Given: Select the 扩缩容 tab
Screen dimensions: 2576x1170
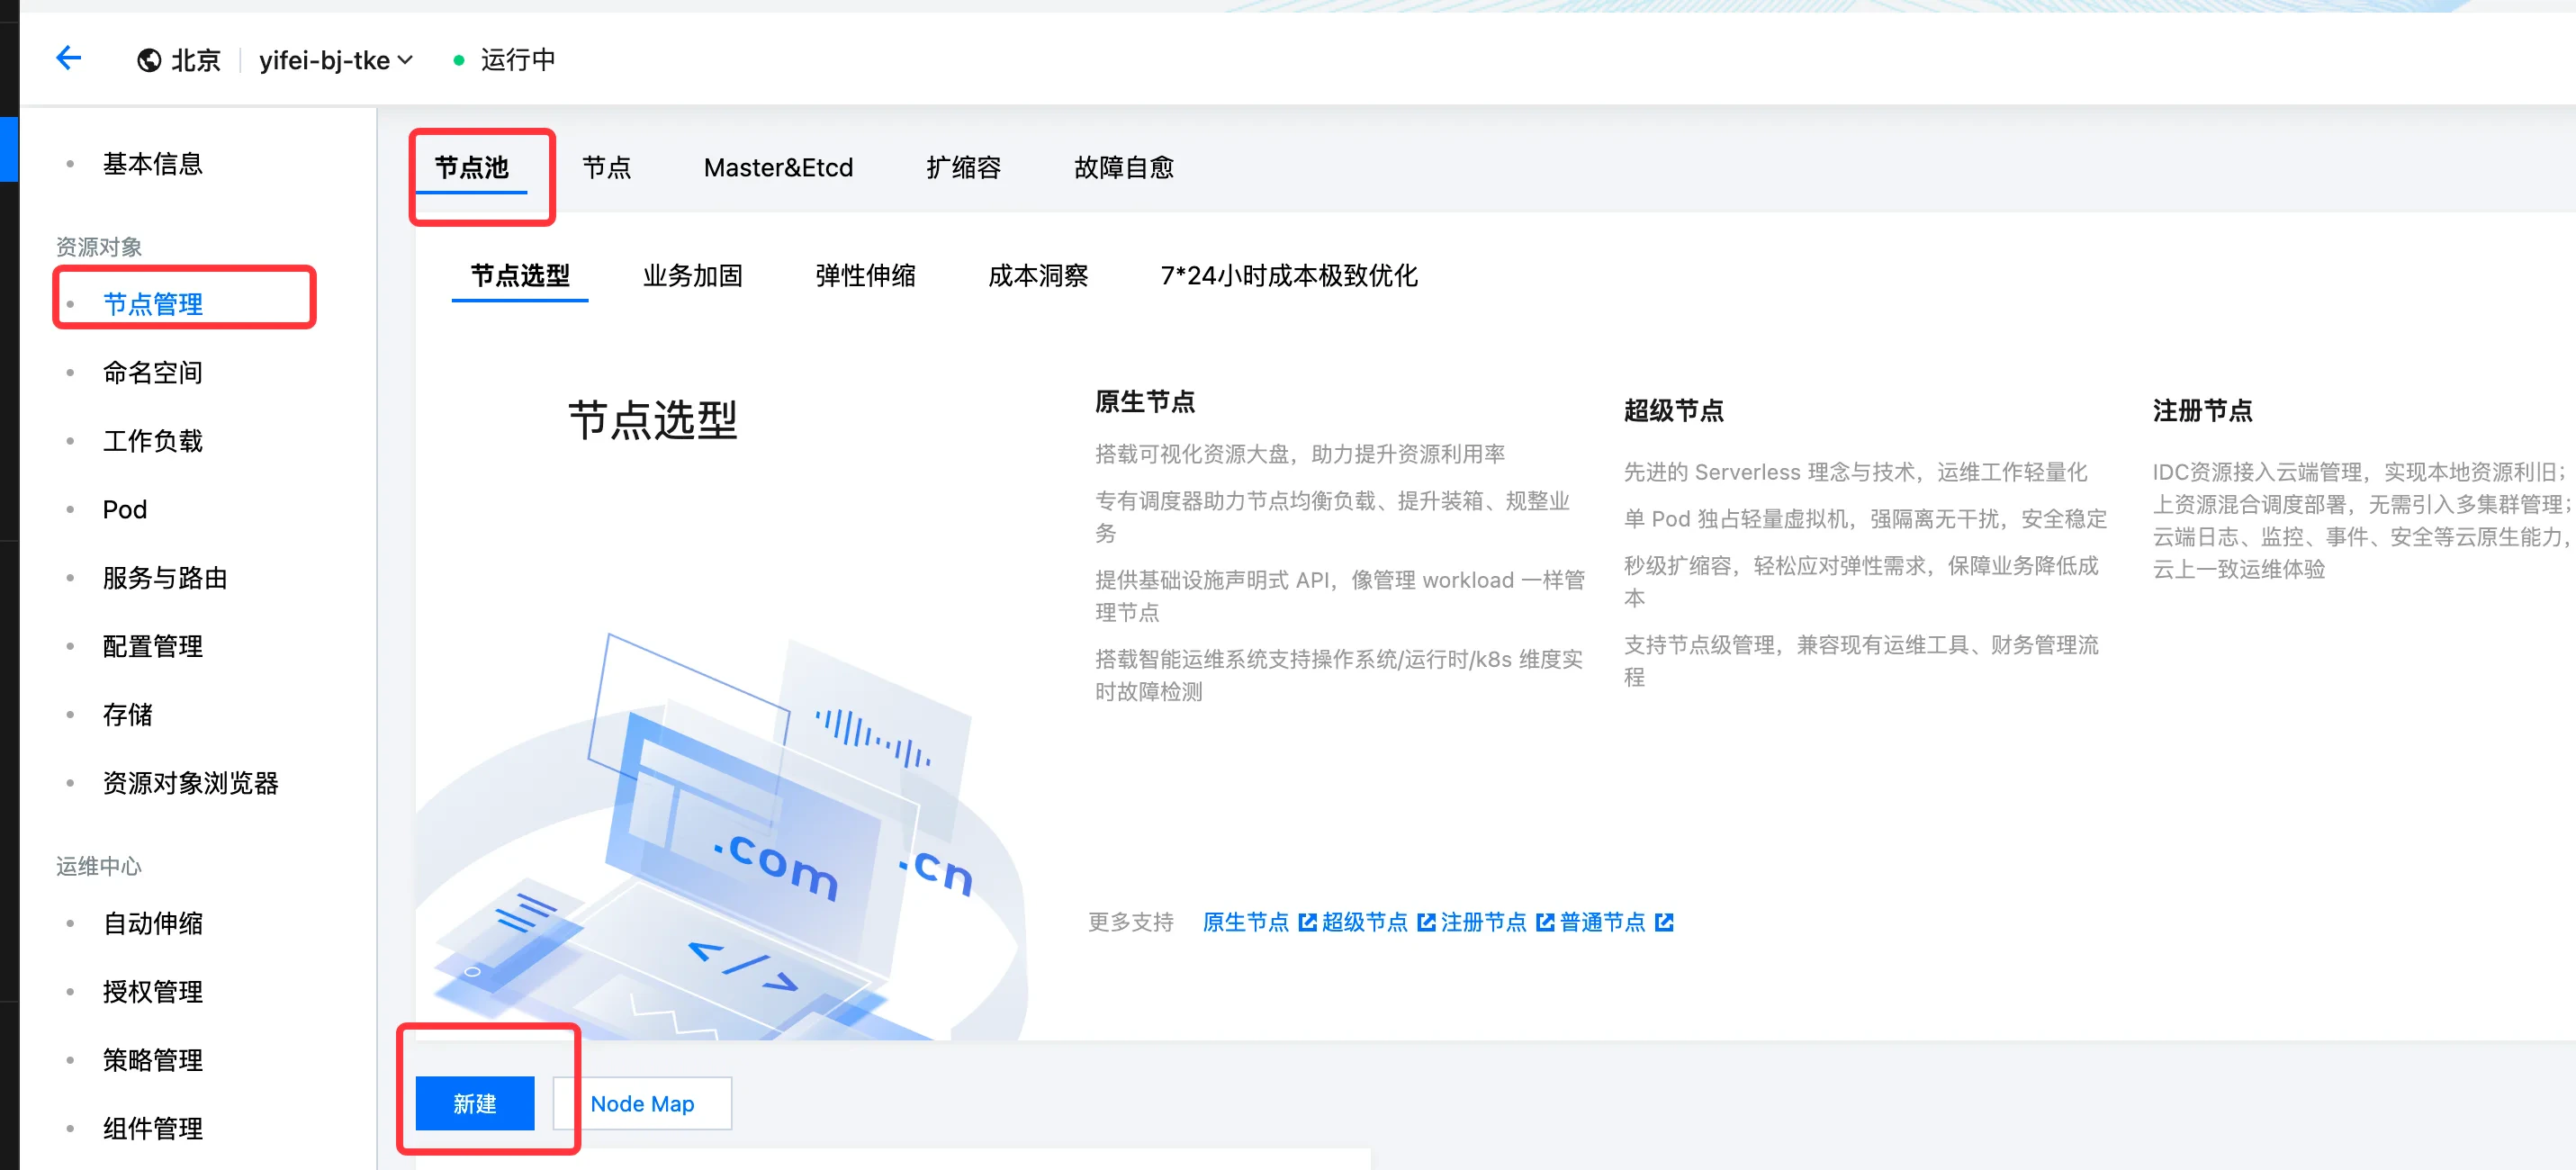Looking at the screenshot, I should [963, 167].
